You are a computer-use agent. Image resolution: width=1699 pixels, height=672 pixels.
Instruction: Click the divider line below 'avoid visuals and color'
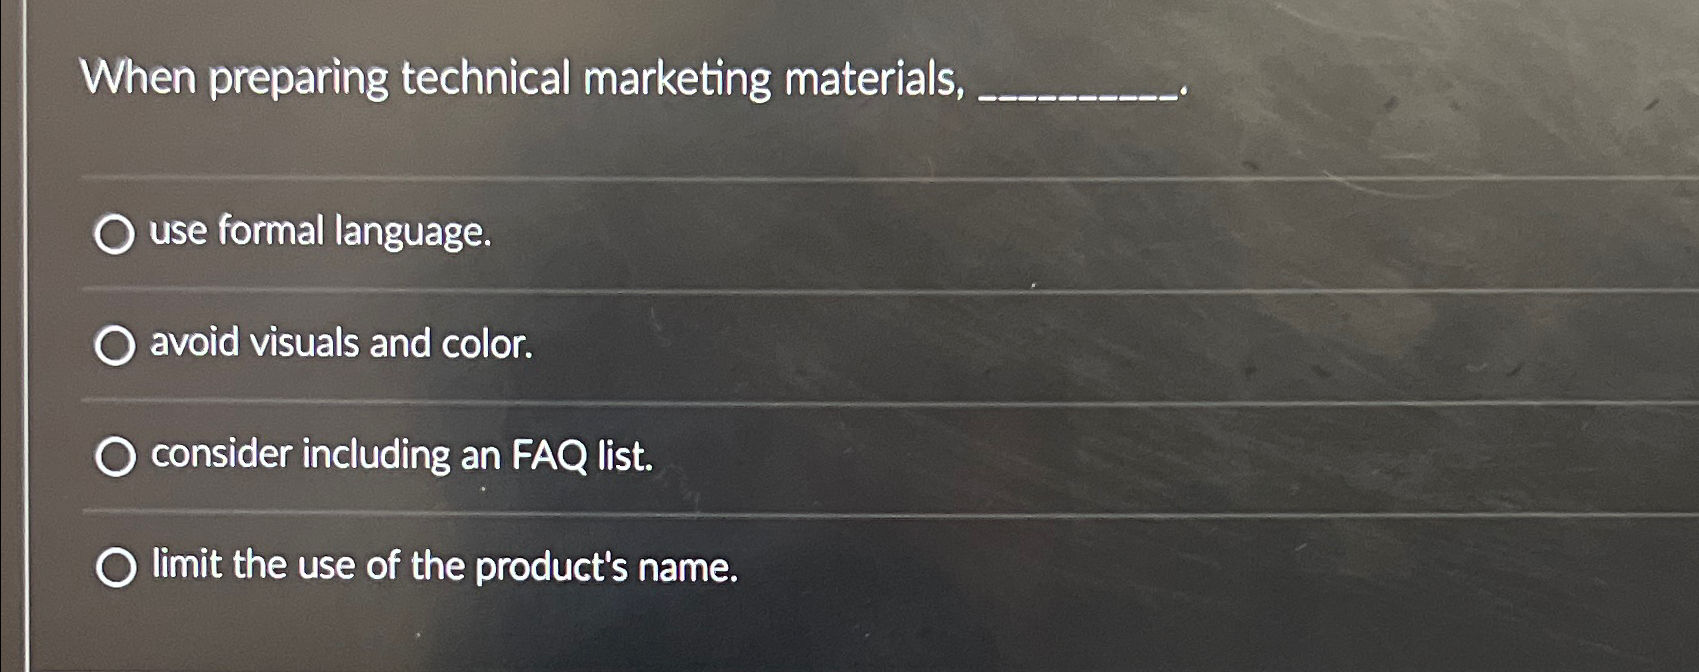pos(700,402)
